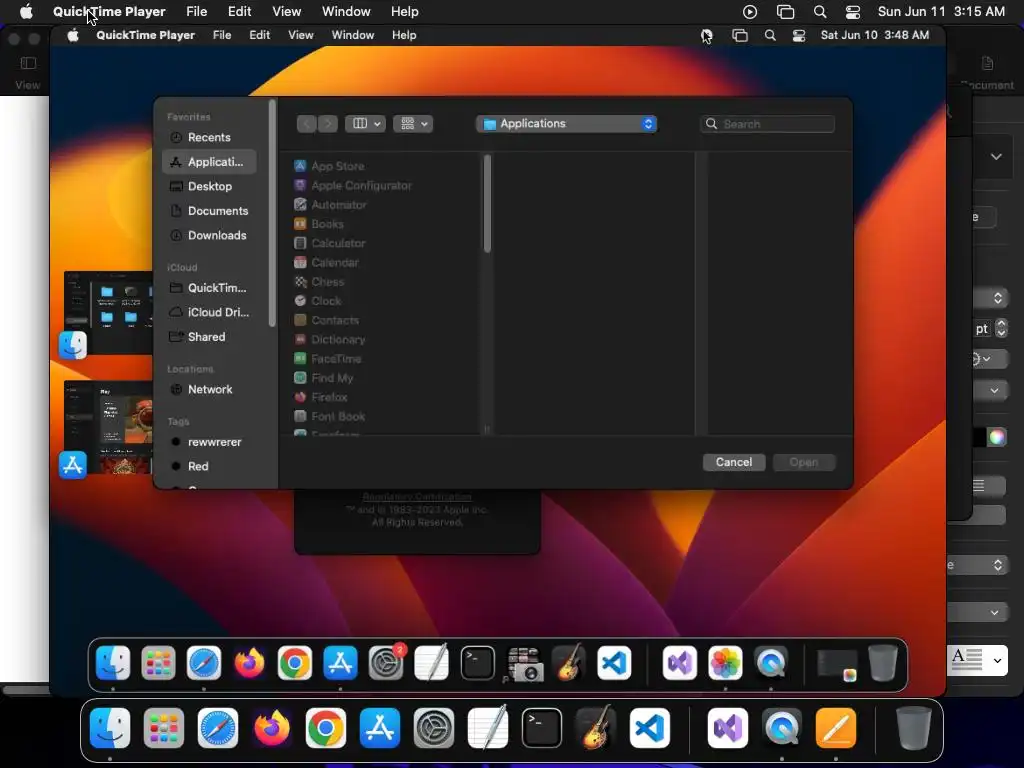Click the file list vertical scrollbar
1024x768 pixels.
(x=487, y=204)
